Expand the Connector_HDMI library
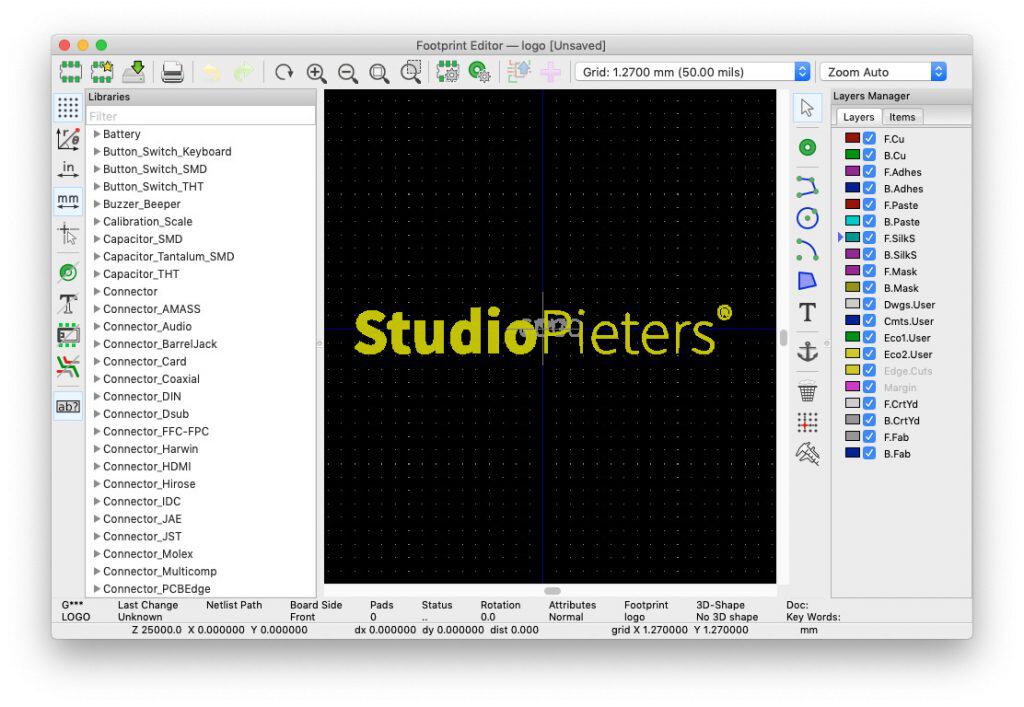 [x=97, y=466]
